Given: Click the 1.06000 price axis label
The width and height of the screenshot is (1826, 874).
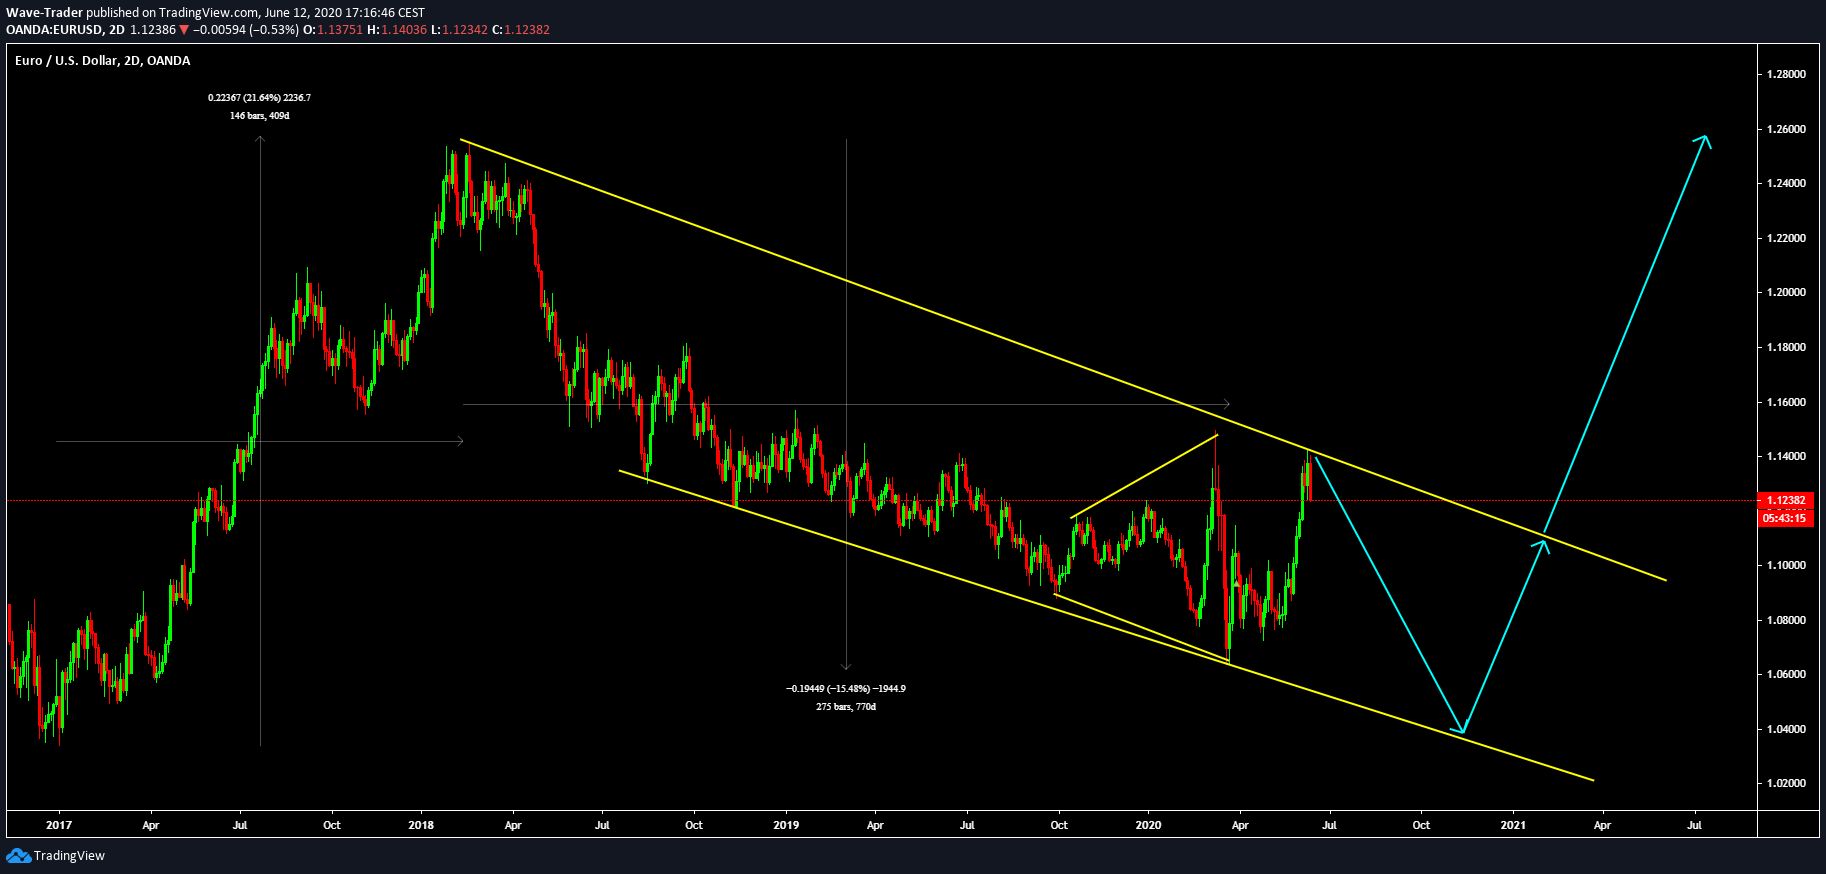Looking at the screenshot, I should click(1786, 674).
